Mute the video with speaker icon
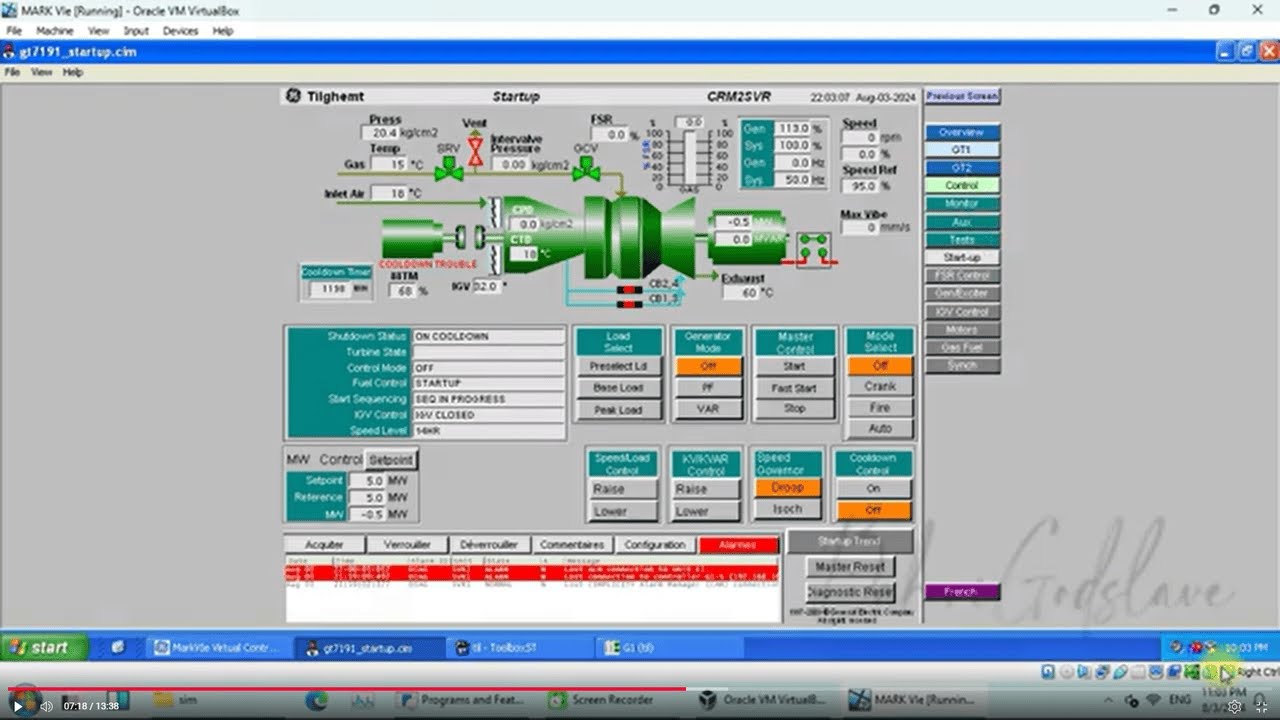This screenshot has height=720, width=1280. pyautogui.click(x=46, y=706)
